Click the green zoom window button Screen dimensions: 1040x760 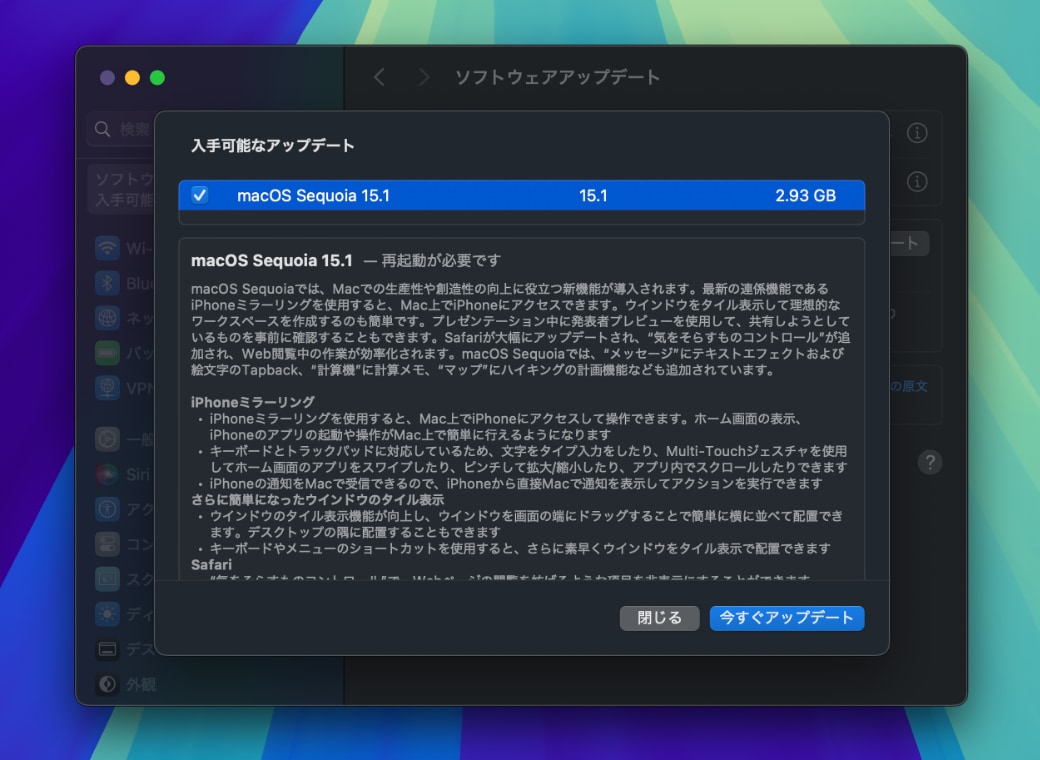157,78
